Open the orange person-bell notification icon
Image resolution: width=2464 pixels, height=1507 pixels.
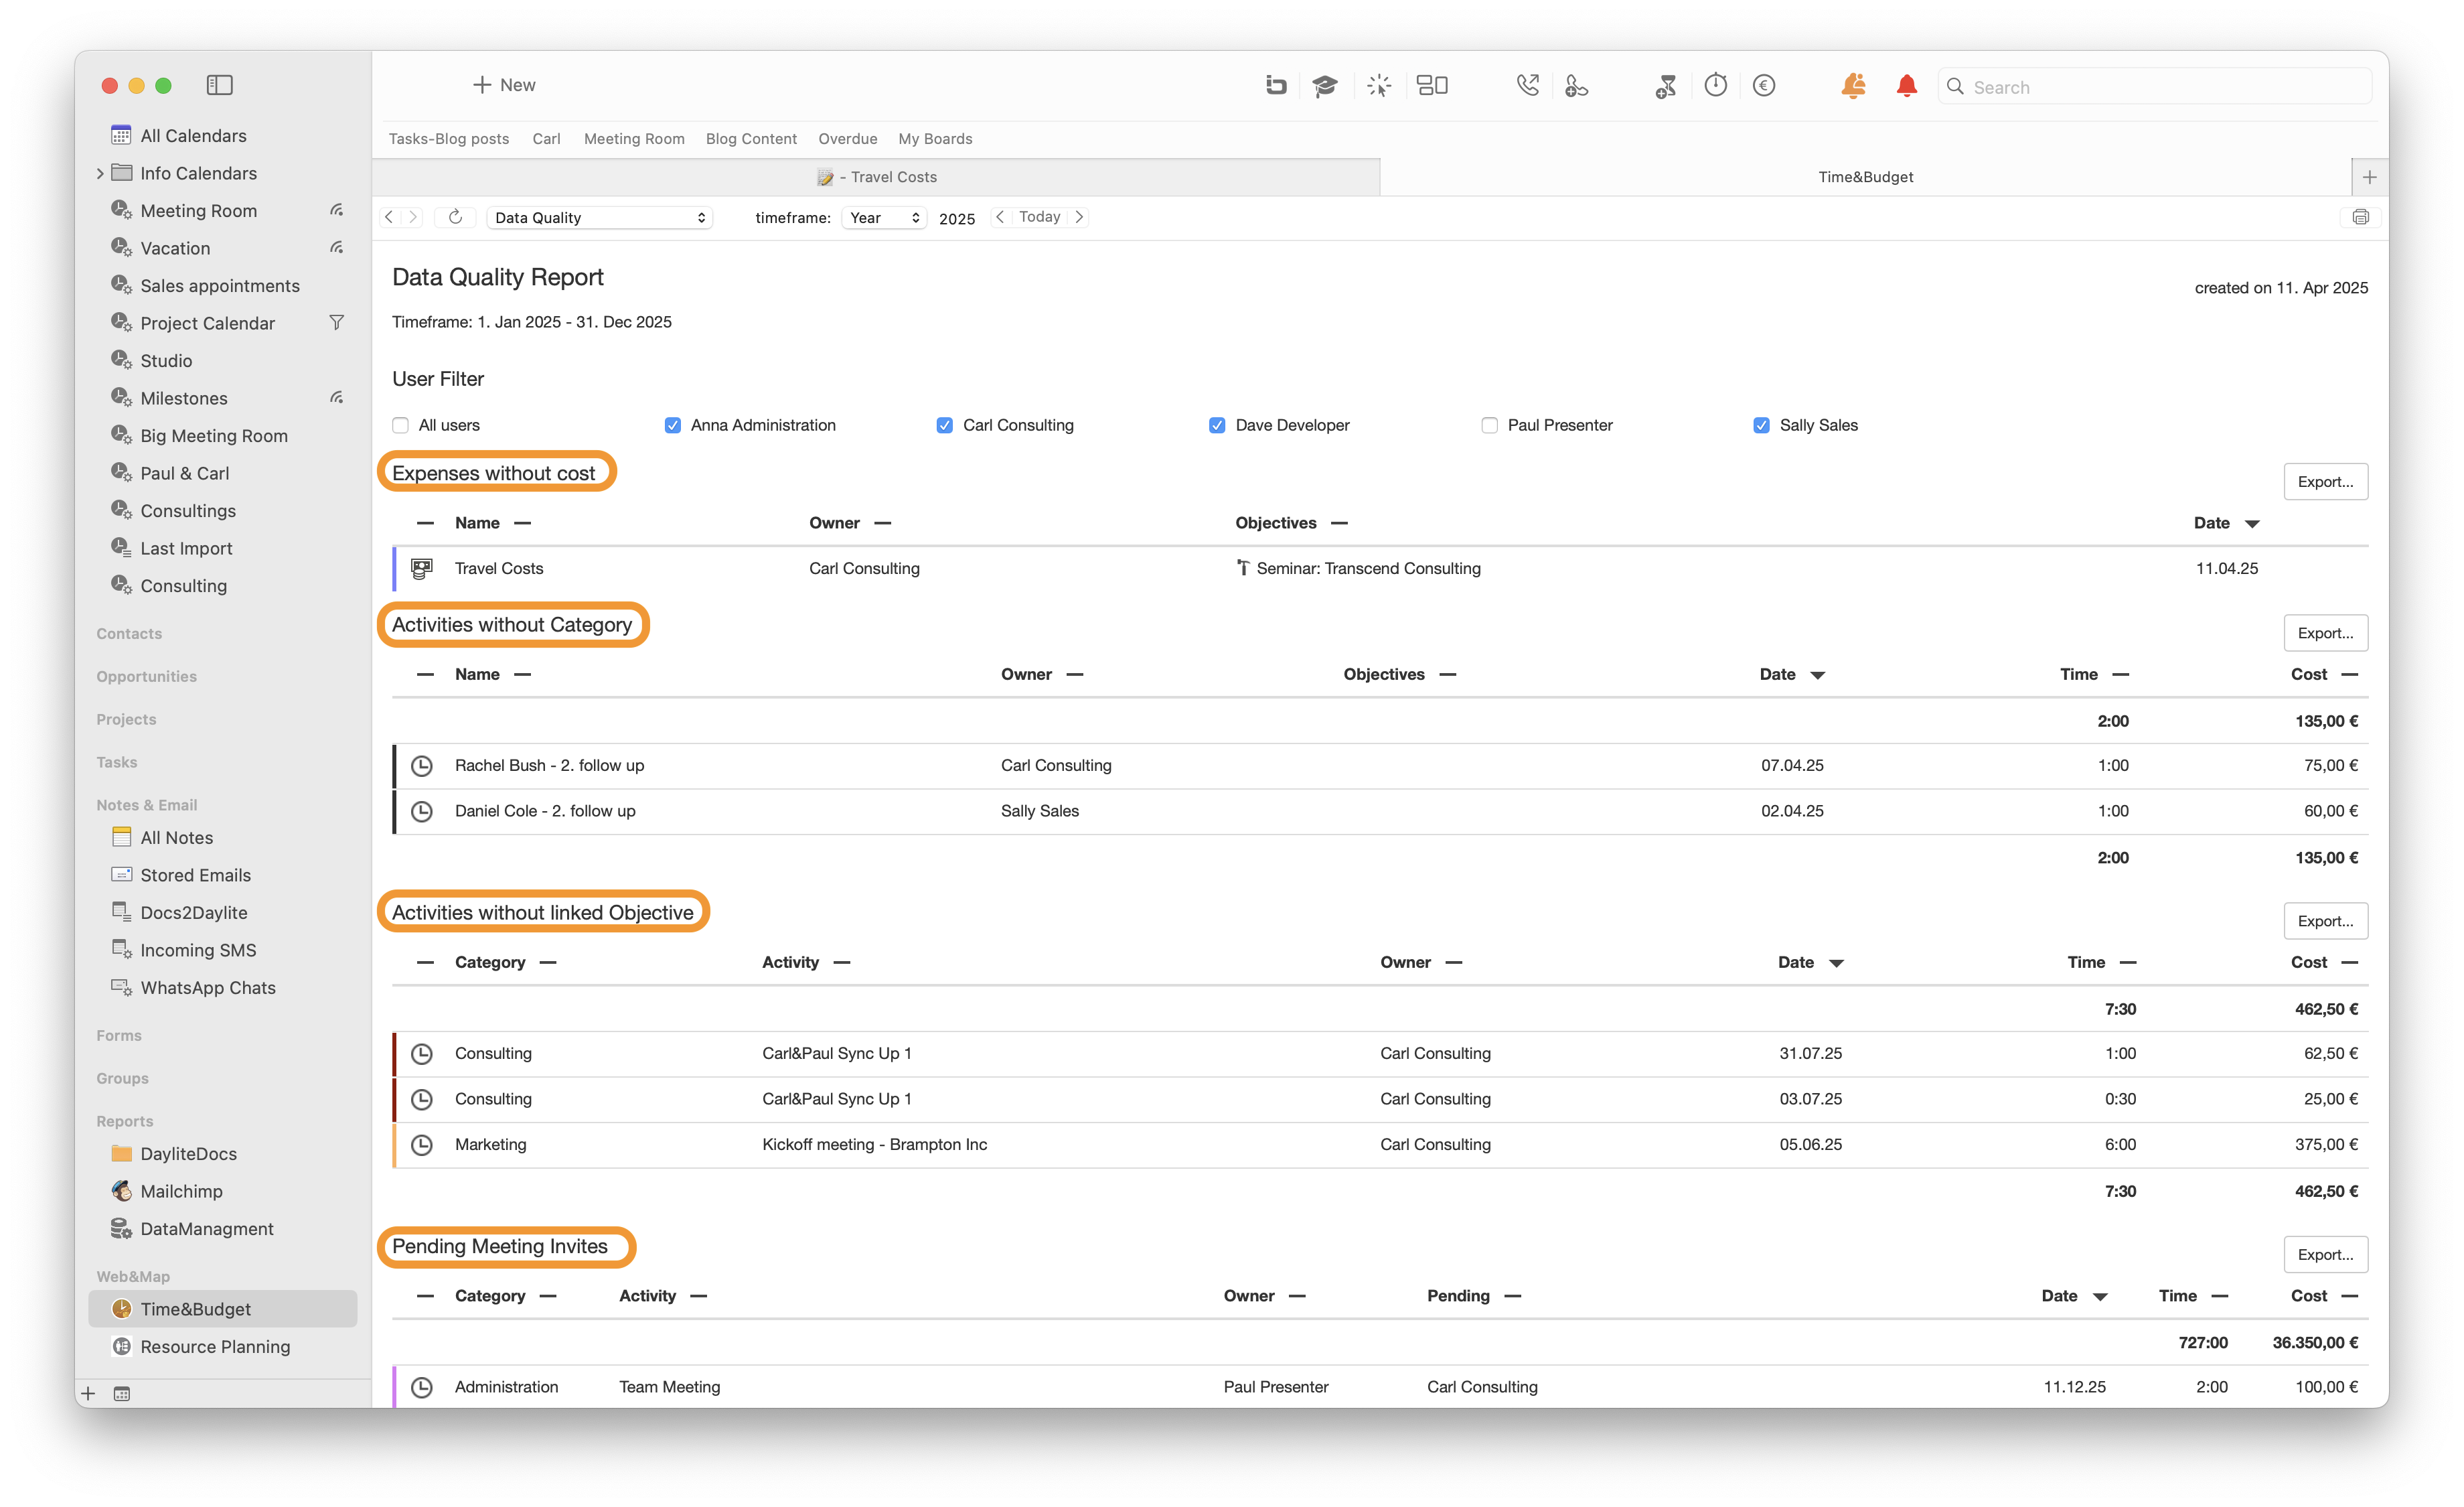pos(1853,86)
